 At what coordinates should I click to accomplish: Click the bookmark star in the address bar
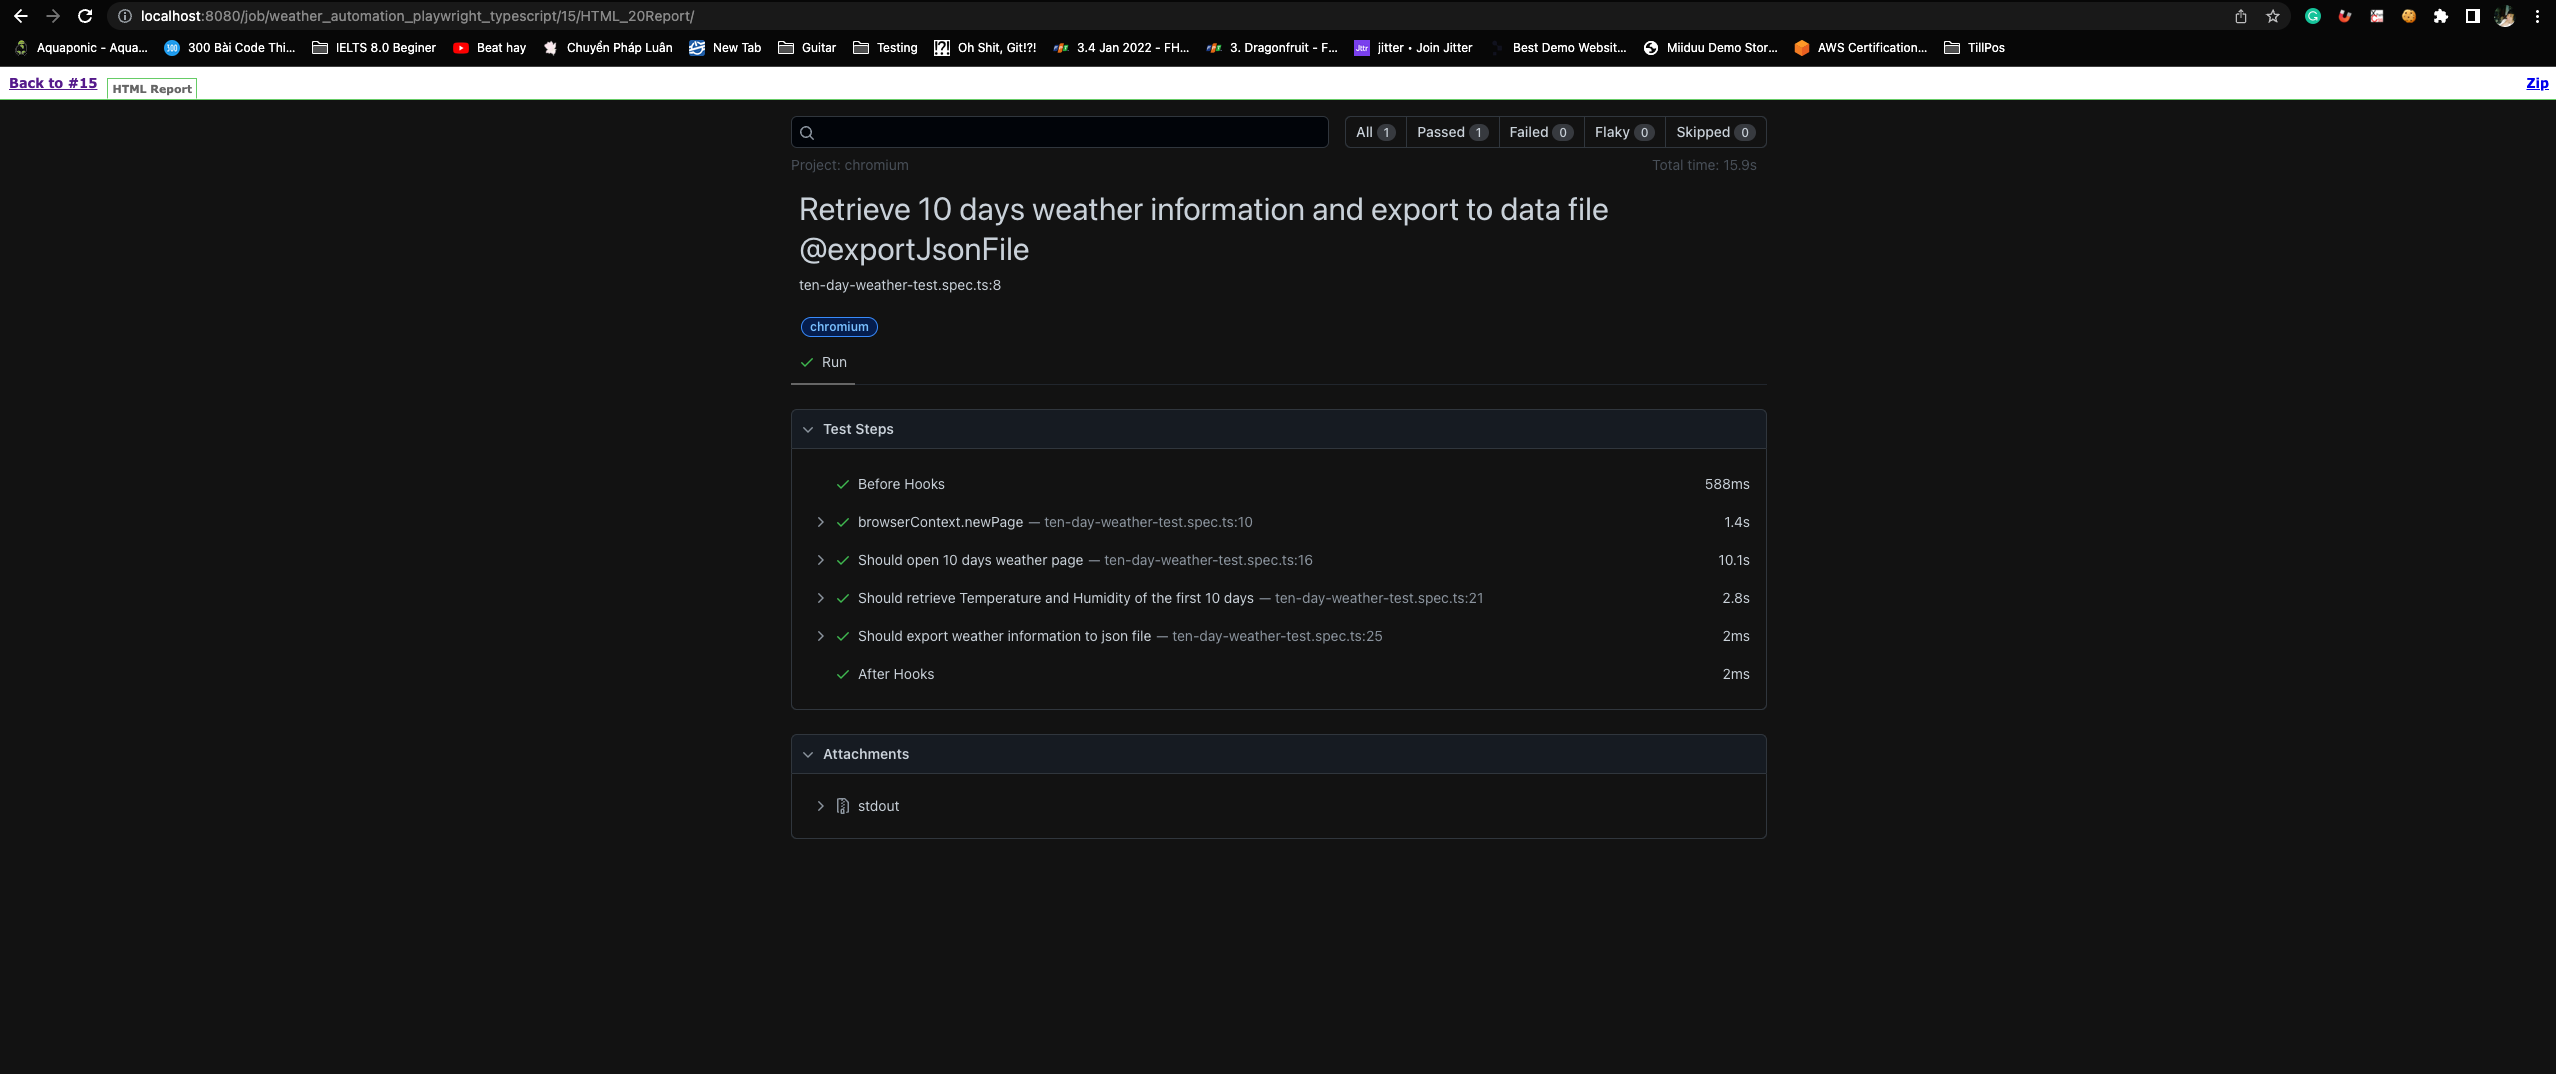click(x=2272, y=16)
